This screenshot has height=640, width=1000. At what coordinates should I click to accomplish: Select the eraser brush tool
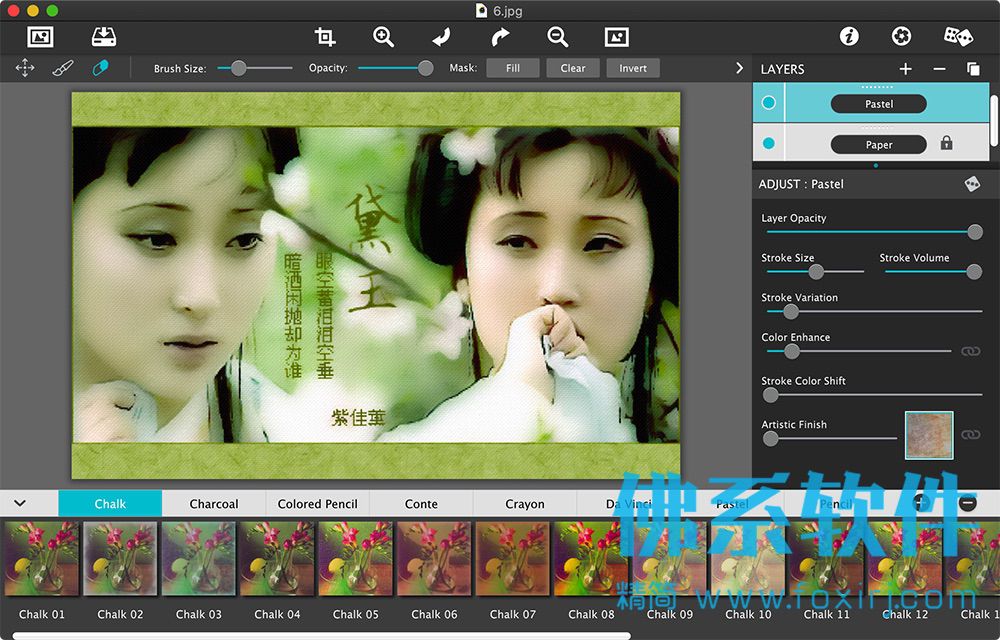[x=101, y=68]
